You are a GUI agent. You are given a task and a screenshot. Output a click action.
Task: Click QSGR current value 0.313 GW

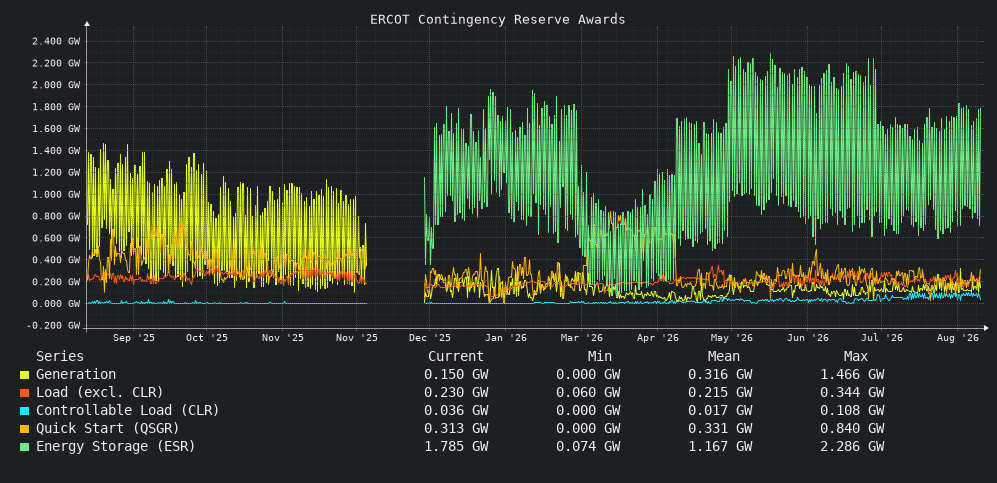[x=457, y=428]
